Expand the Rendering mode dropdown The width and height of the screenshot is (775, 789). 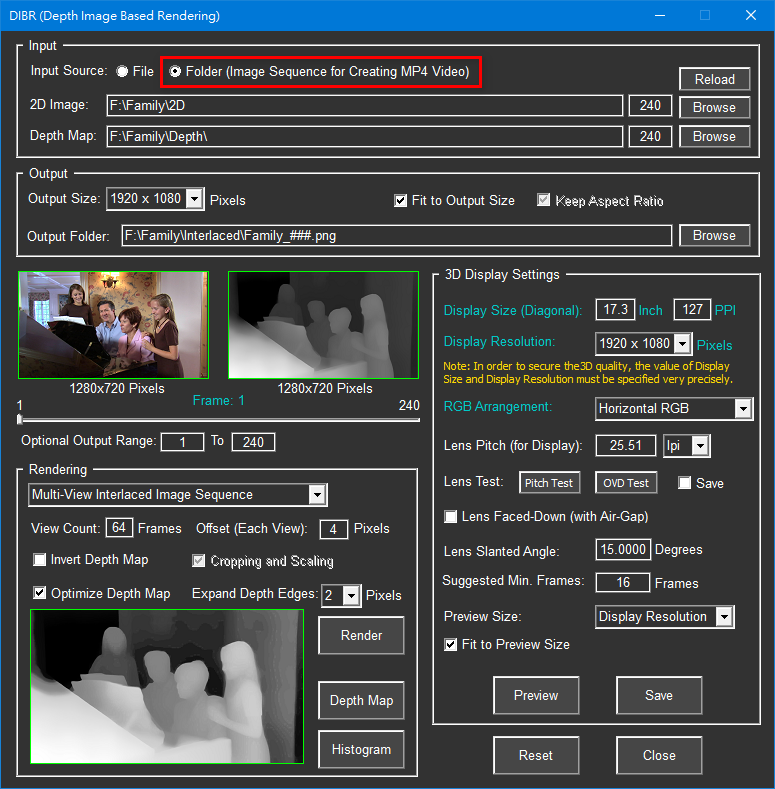coord(317,495)
